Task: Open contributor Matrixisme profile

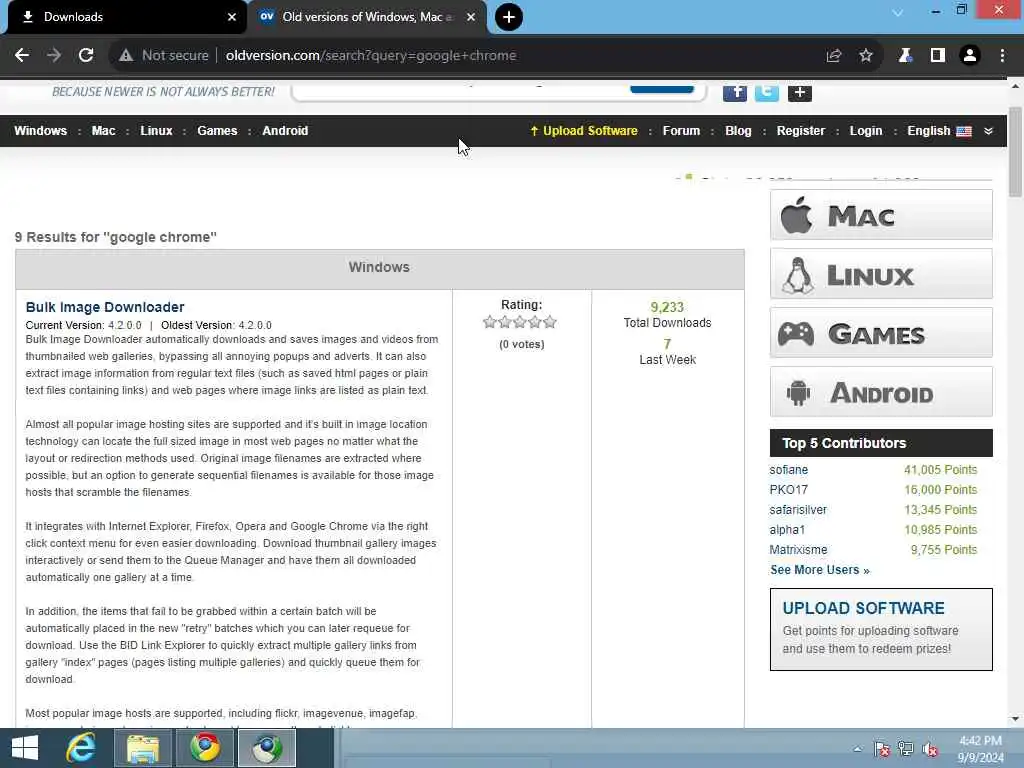Action: 798,550
